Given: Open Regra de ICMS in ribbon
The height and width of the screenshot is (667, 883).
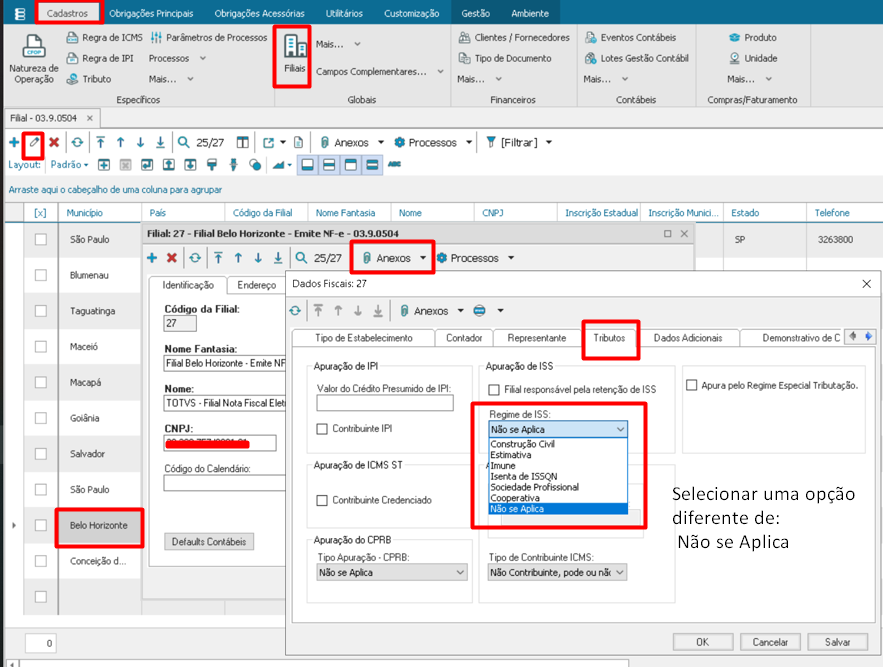Looking at the screenshot, I should [105, 37].
